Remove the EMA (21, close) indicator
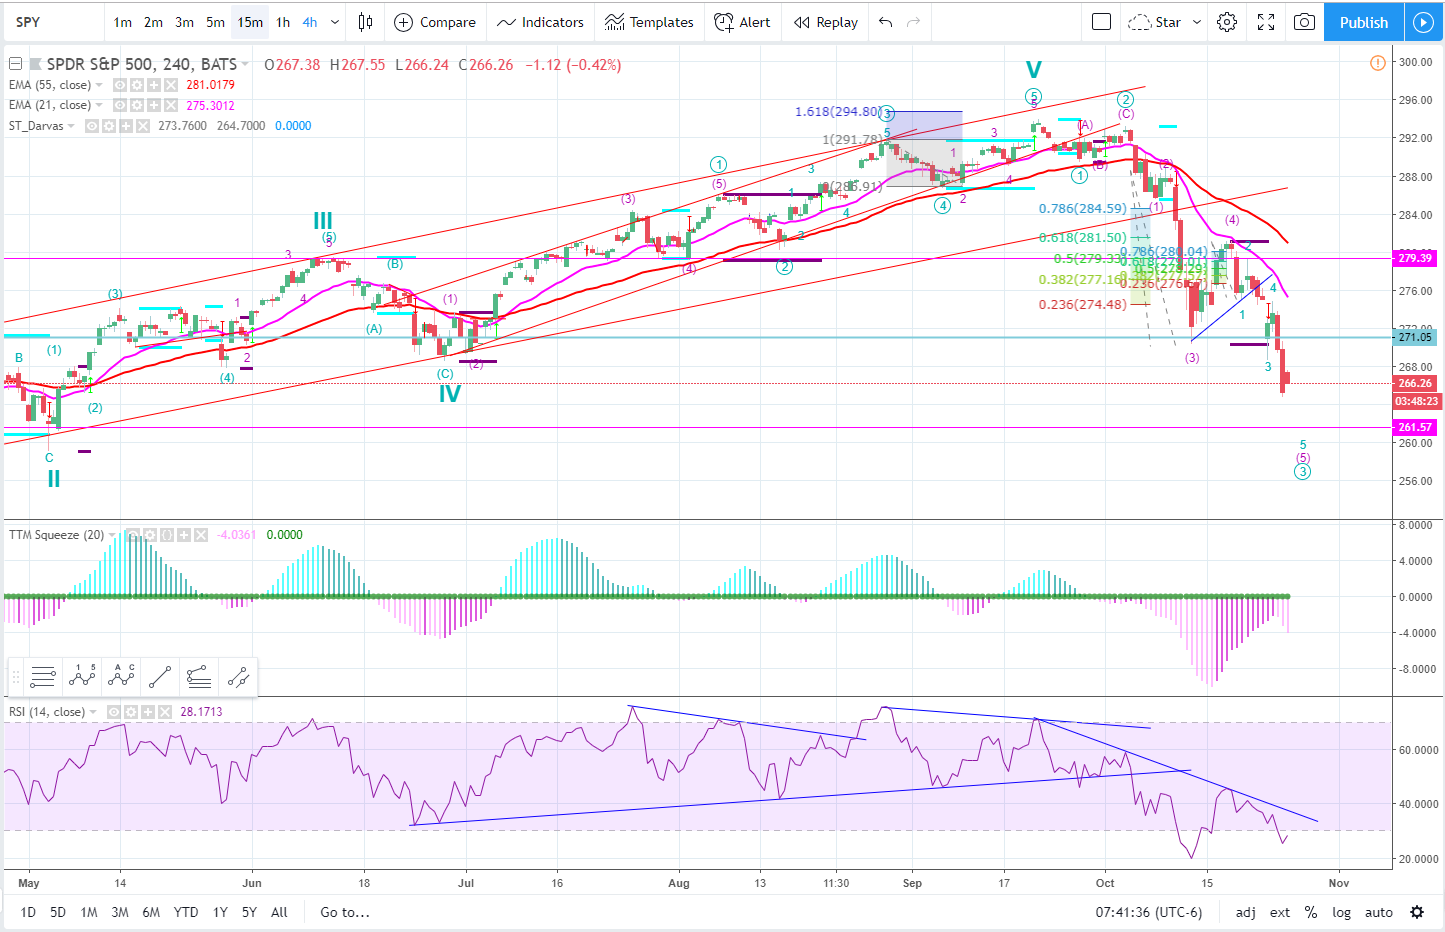Screen dimensions: 1445x932 click(x=171, y=105)
